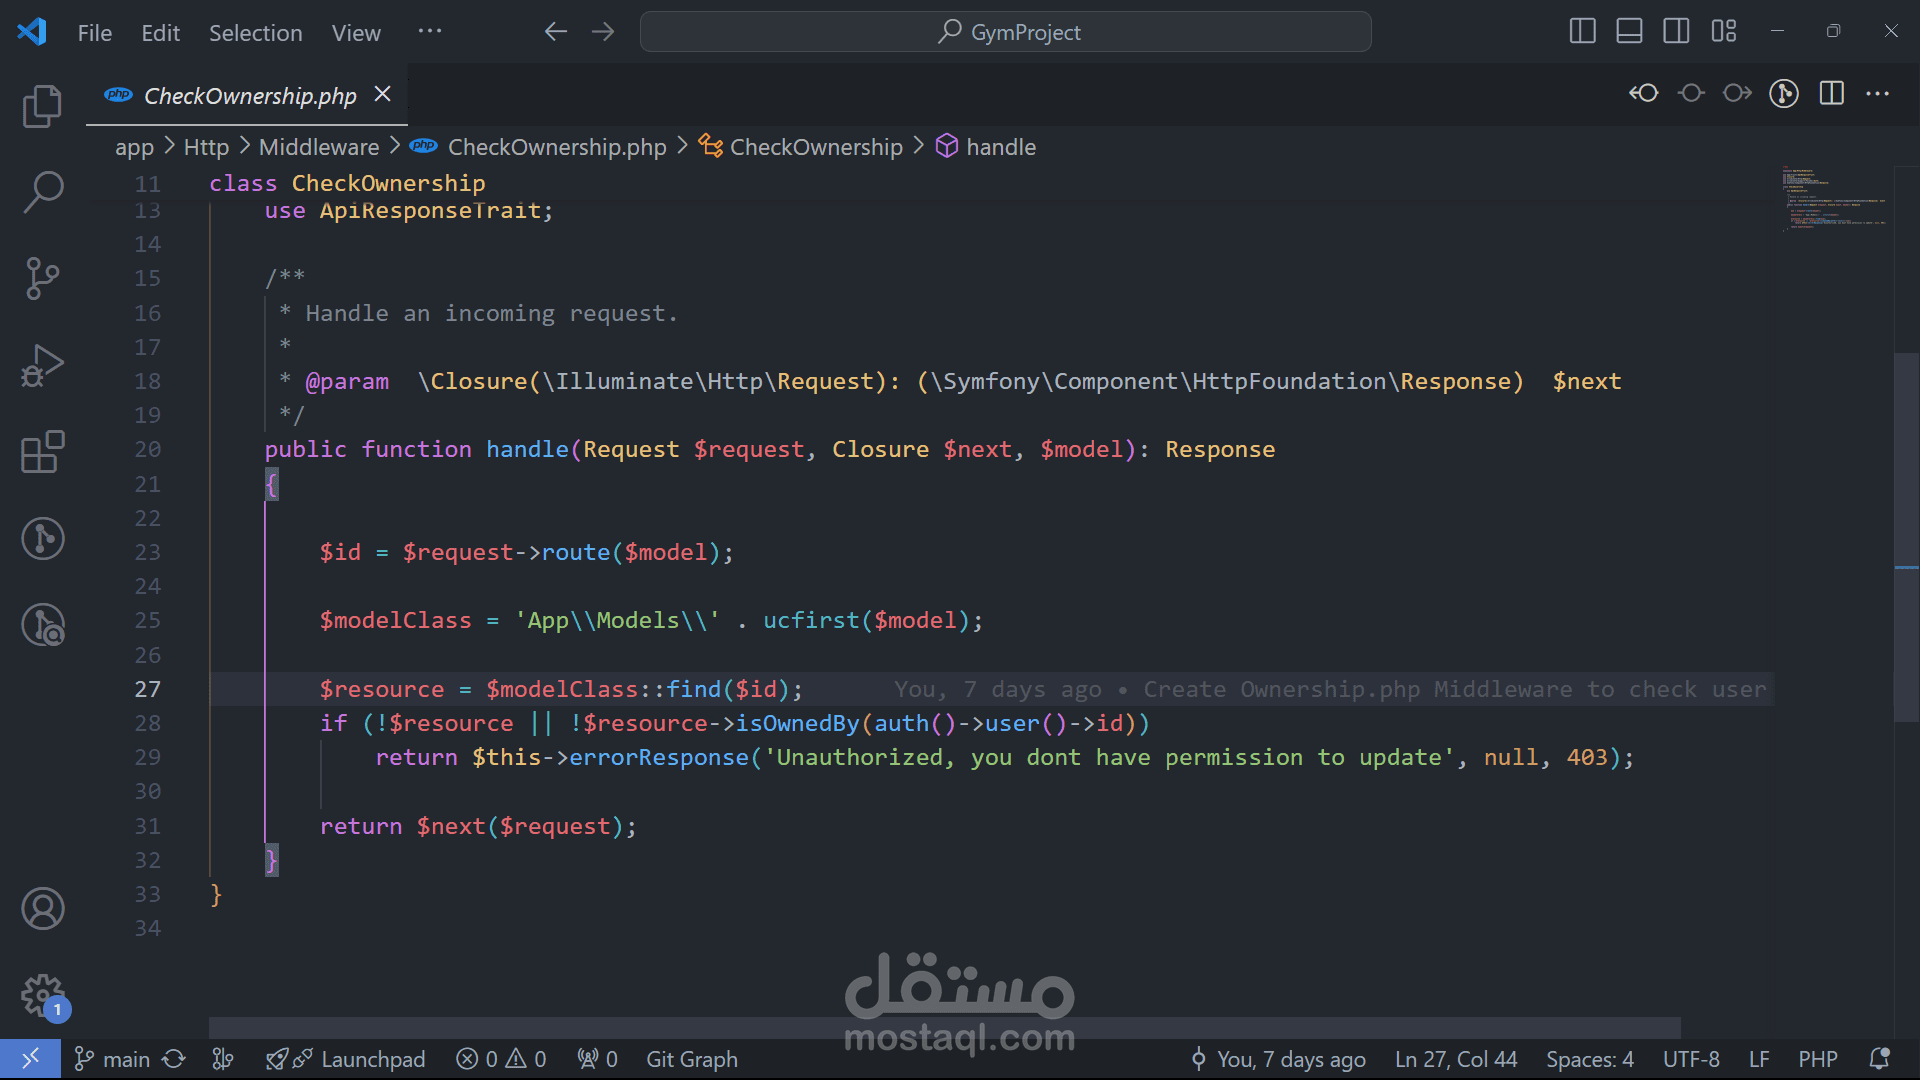Open the Extensions view
Viewport: 1920px width, 1080px height.
coord(42,452)
